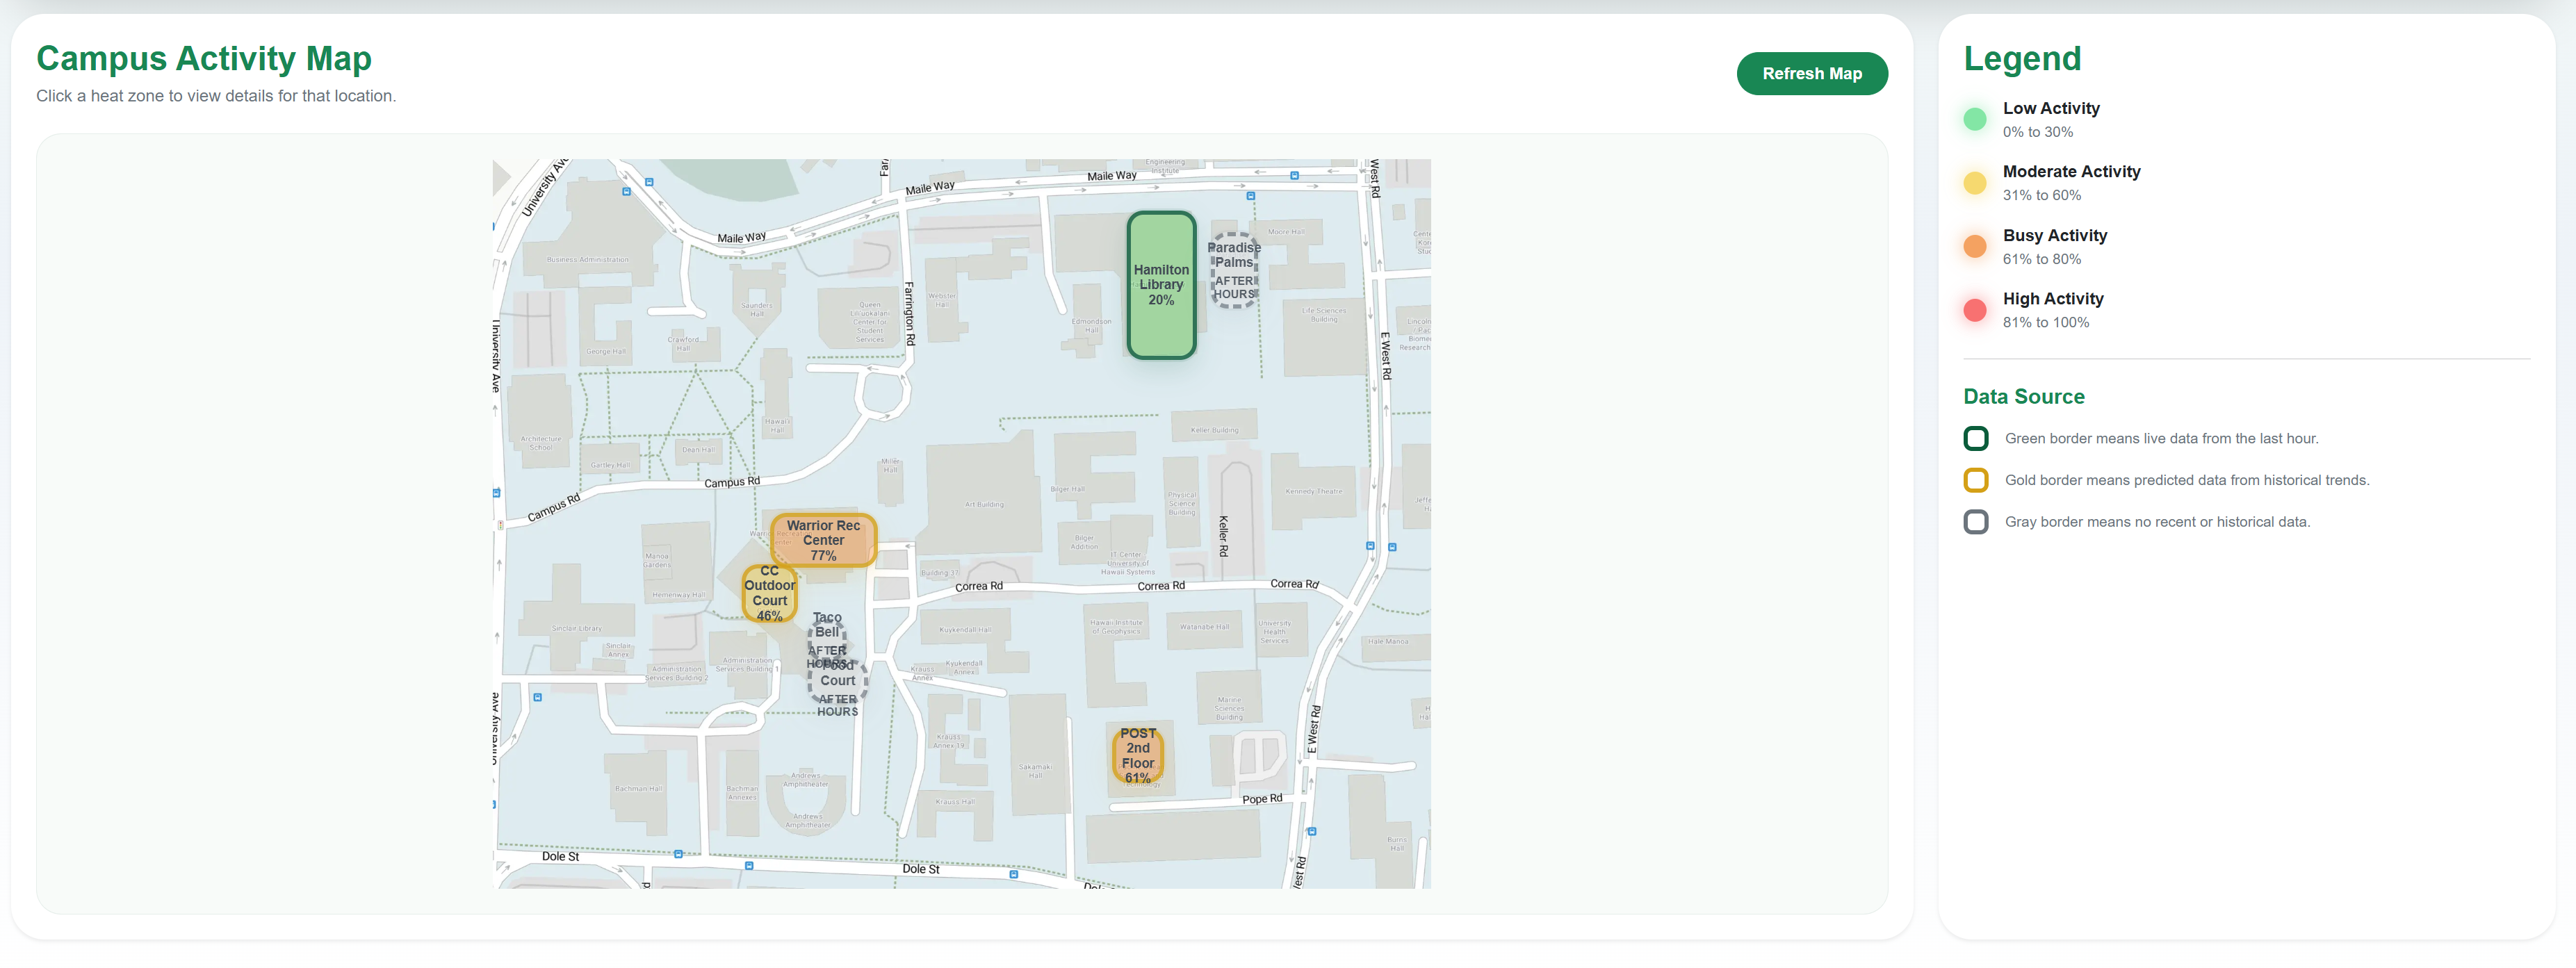Viewport: 2576px width, 968px height.
Task: Click the gold border predicted data icon
Action: (x=1975, y=481)
